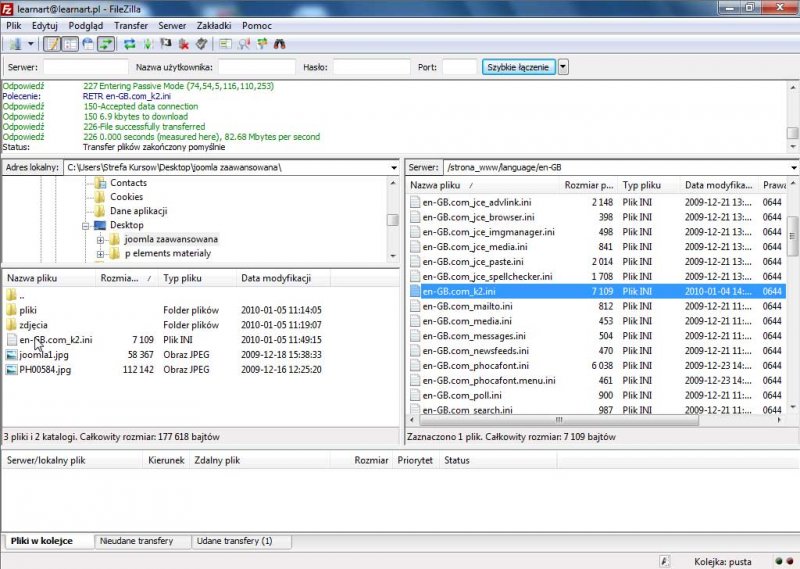Click the binoculars search icon
The height and width of the screenshot is (569, 800).
pyautogui.click(x=280, y=44)
